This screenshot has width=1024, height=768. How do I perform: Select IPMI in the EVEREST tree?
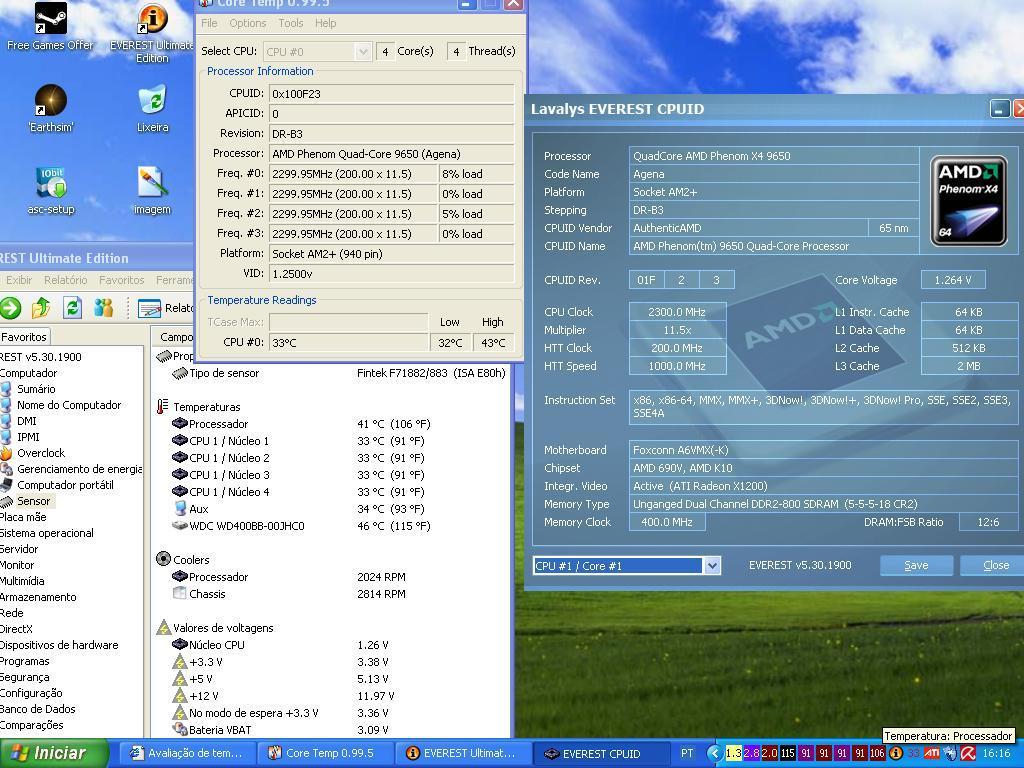[28, 437]
